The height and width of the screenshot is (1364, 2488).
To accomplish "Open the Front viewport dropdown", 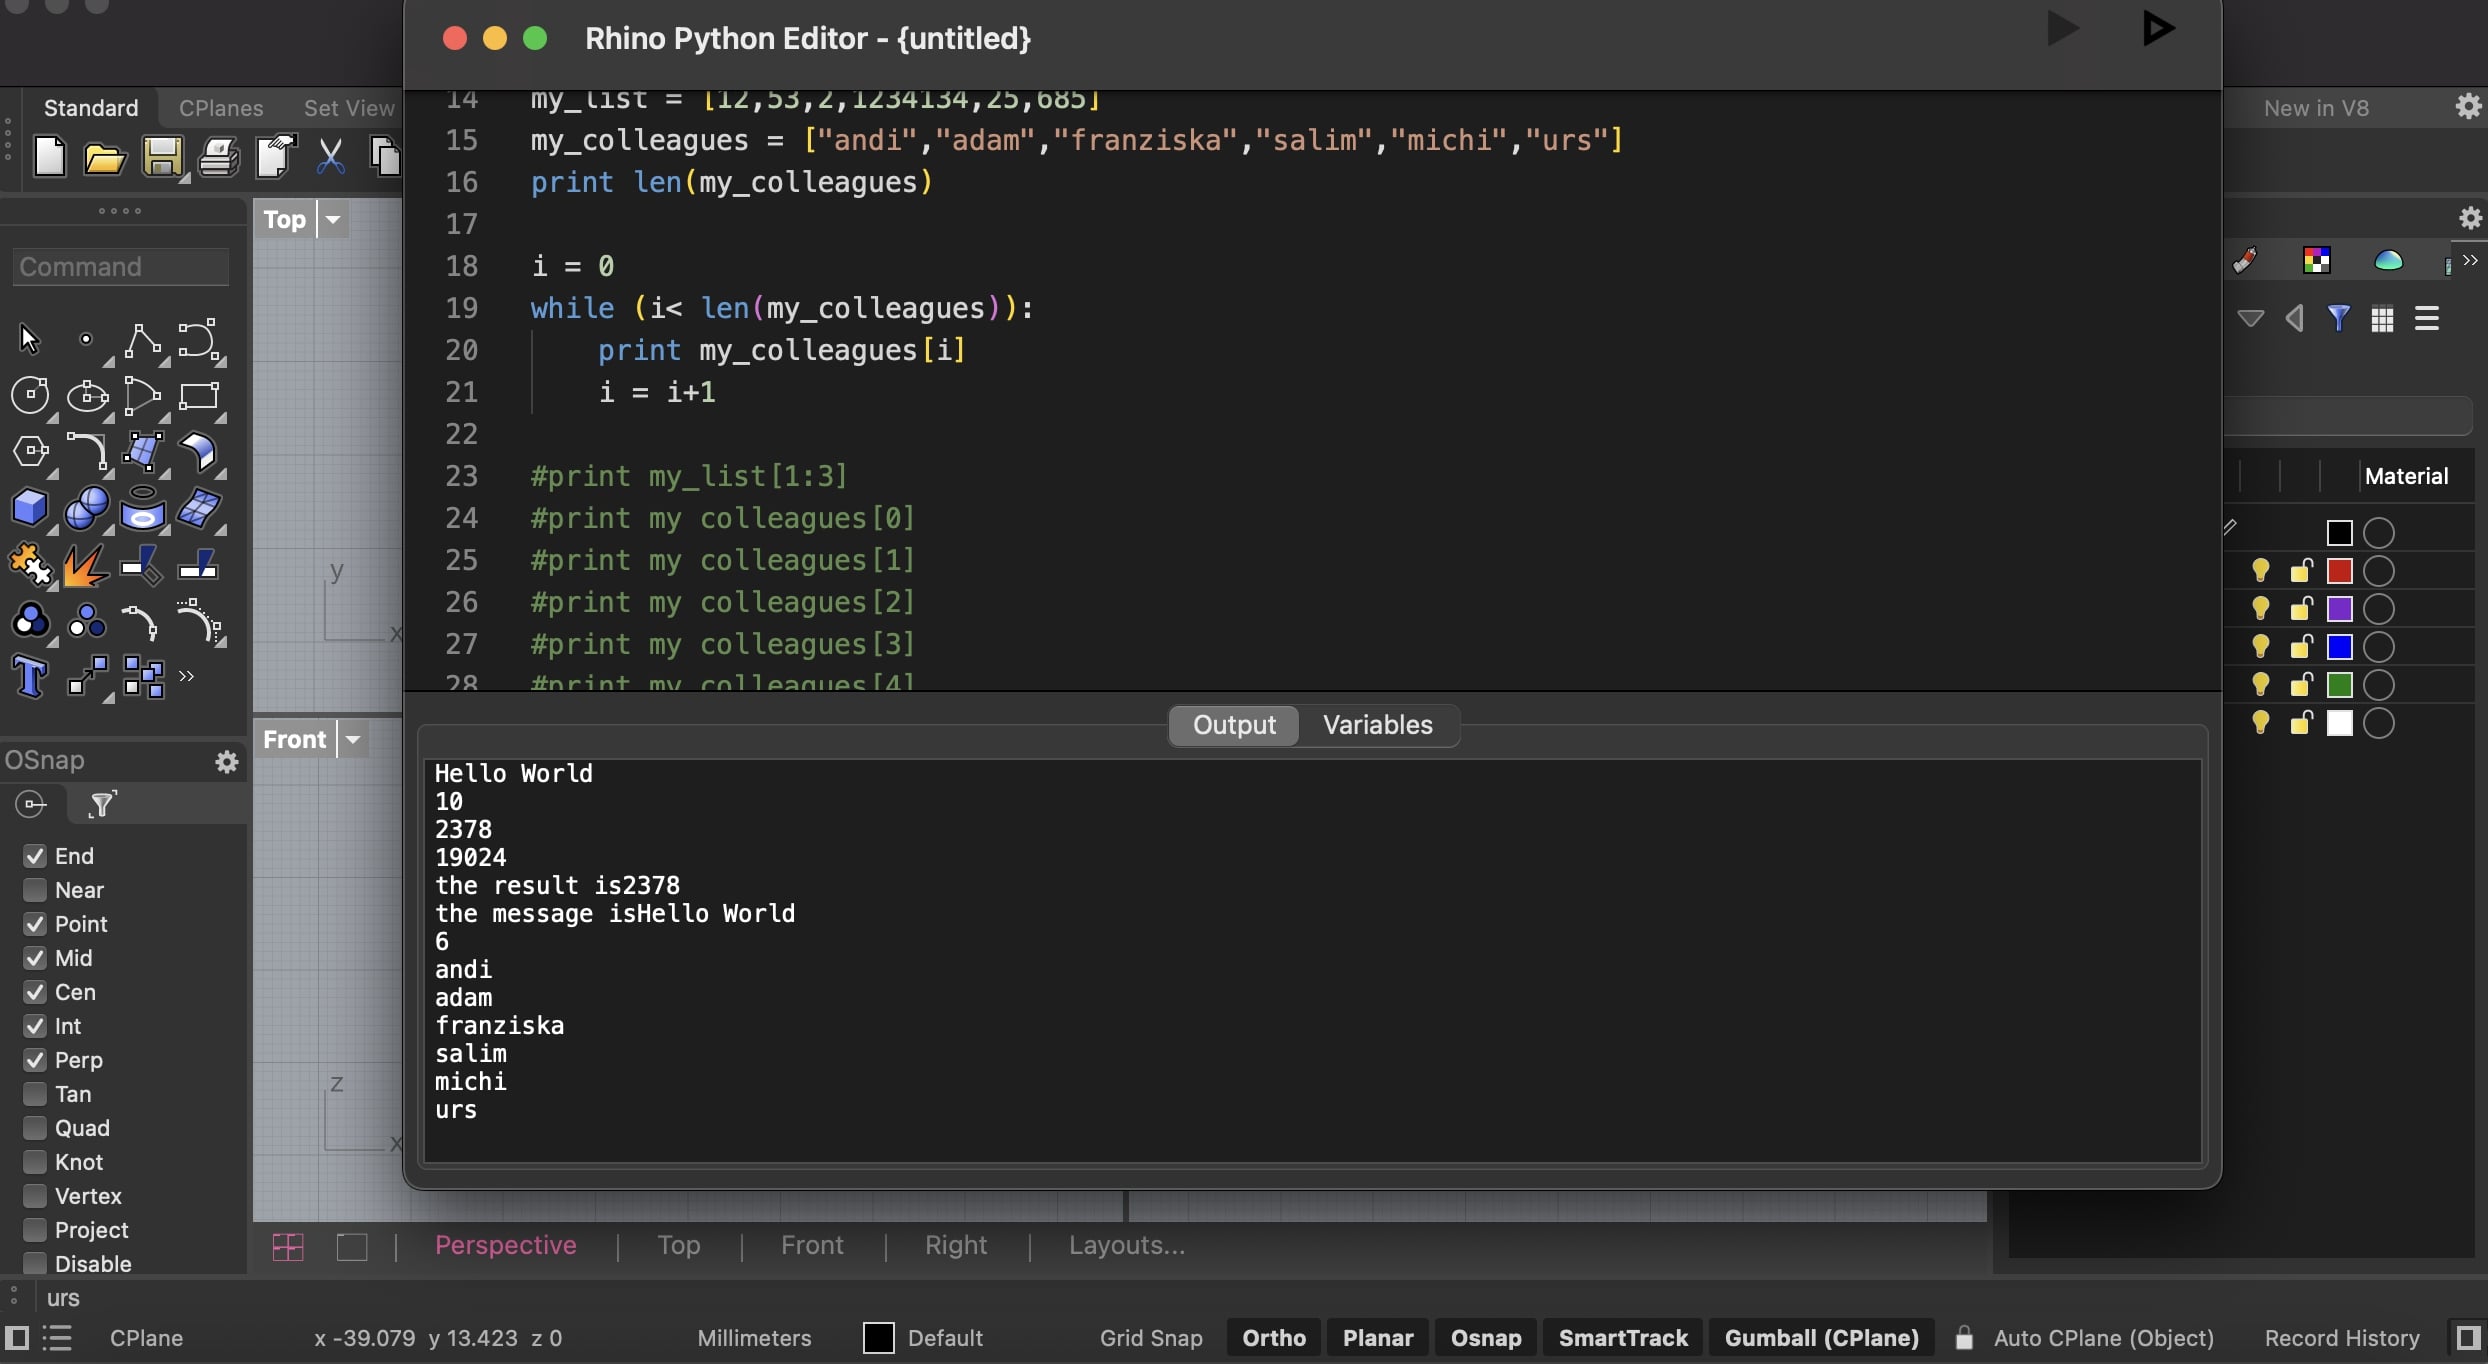I will click(353, 739).
